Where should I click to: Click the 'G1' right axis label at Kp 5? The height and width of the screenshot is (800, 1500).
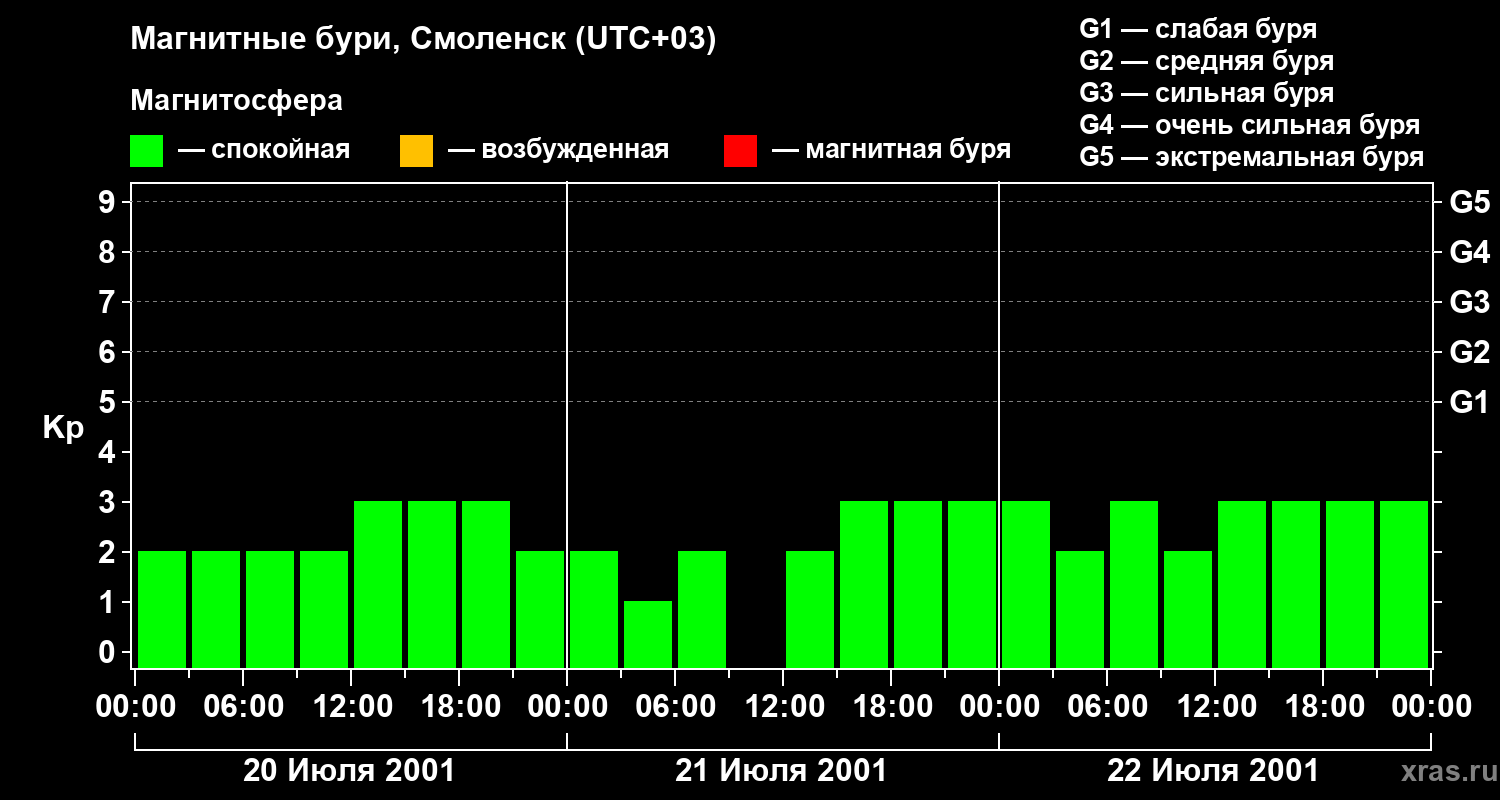coord(1470,402)
